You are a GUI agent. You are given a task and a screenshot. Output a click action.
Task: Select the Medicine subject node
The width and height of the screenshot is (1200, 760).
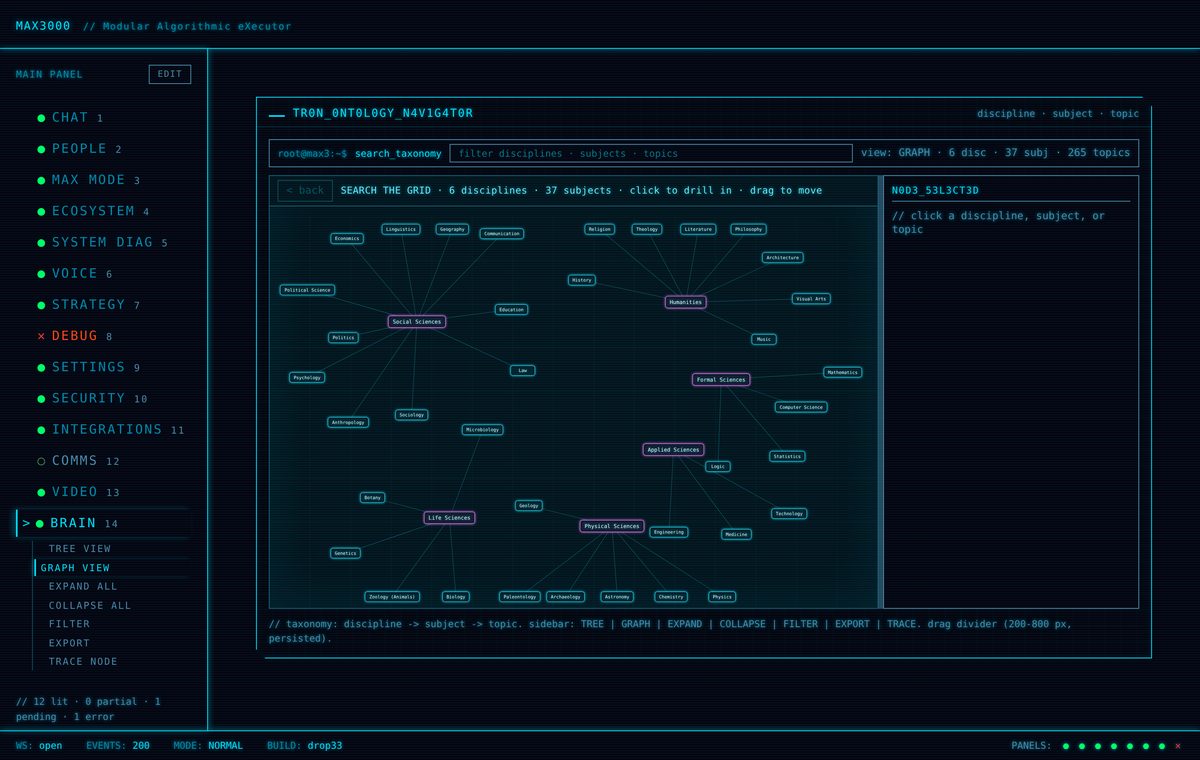[736, 535]
